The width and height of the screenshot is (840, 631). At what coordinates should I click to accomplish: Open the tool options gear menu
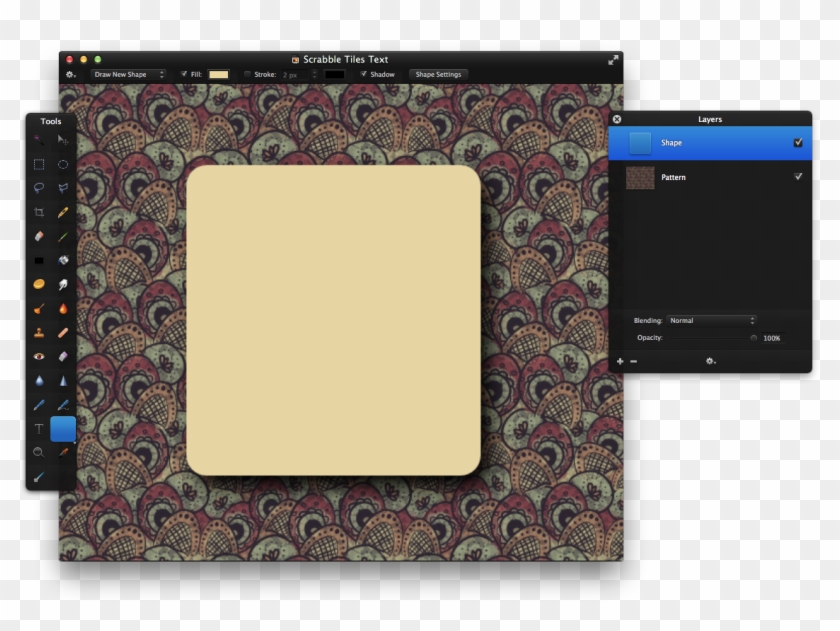click(71, 74)
